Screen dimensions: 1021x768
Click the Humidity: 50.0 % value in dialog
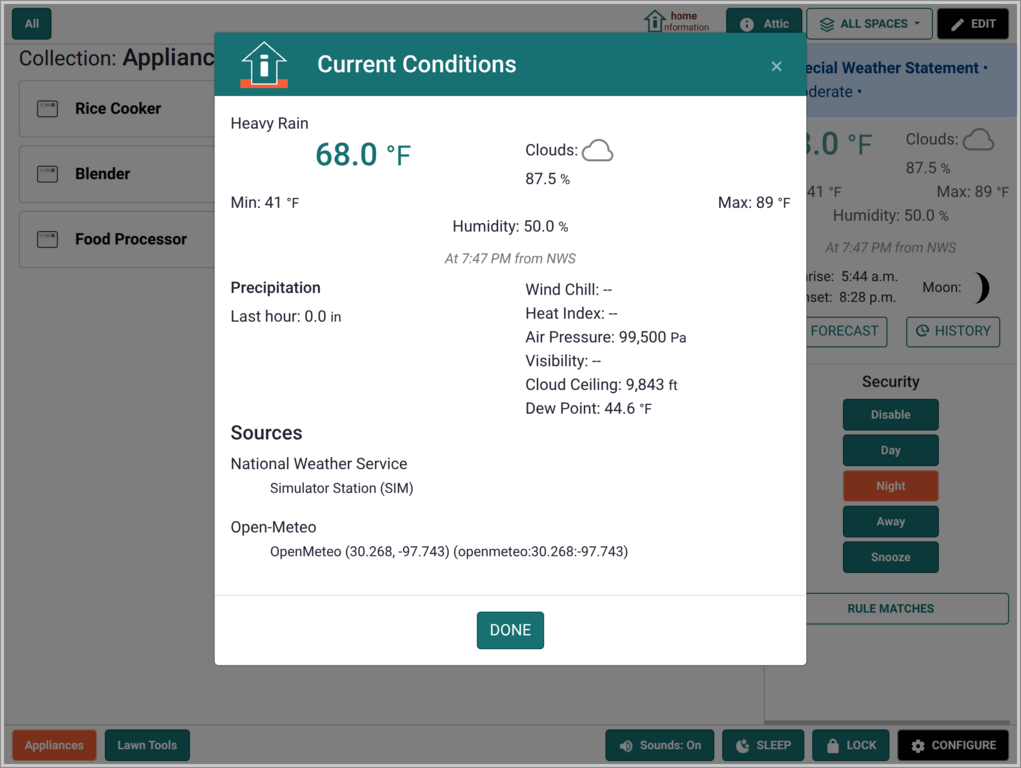[510, 227]
